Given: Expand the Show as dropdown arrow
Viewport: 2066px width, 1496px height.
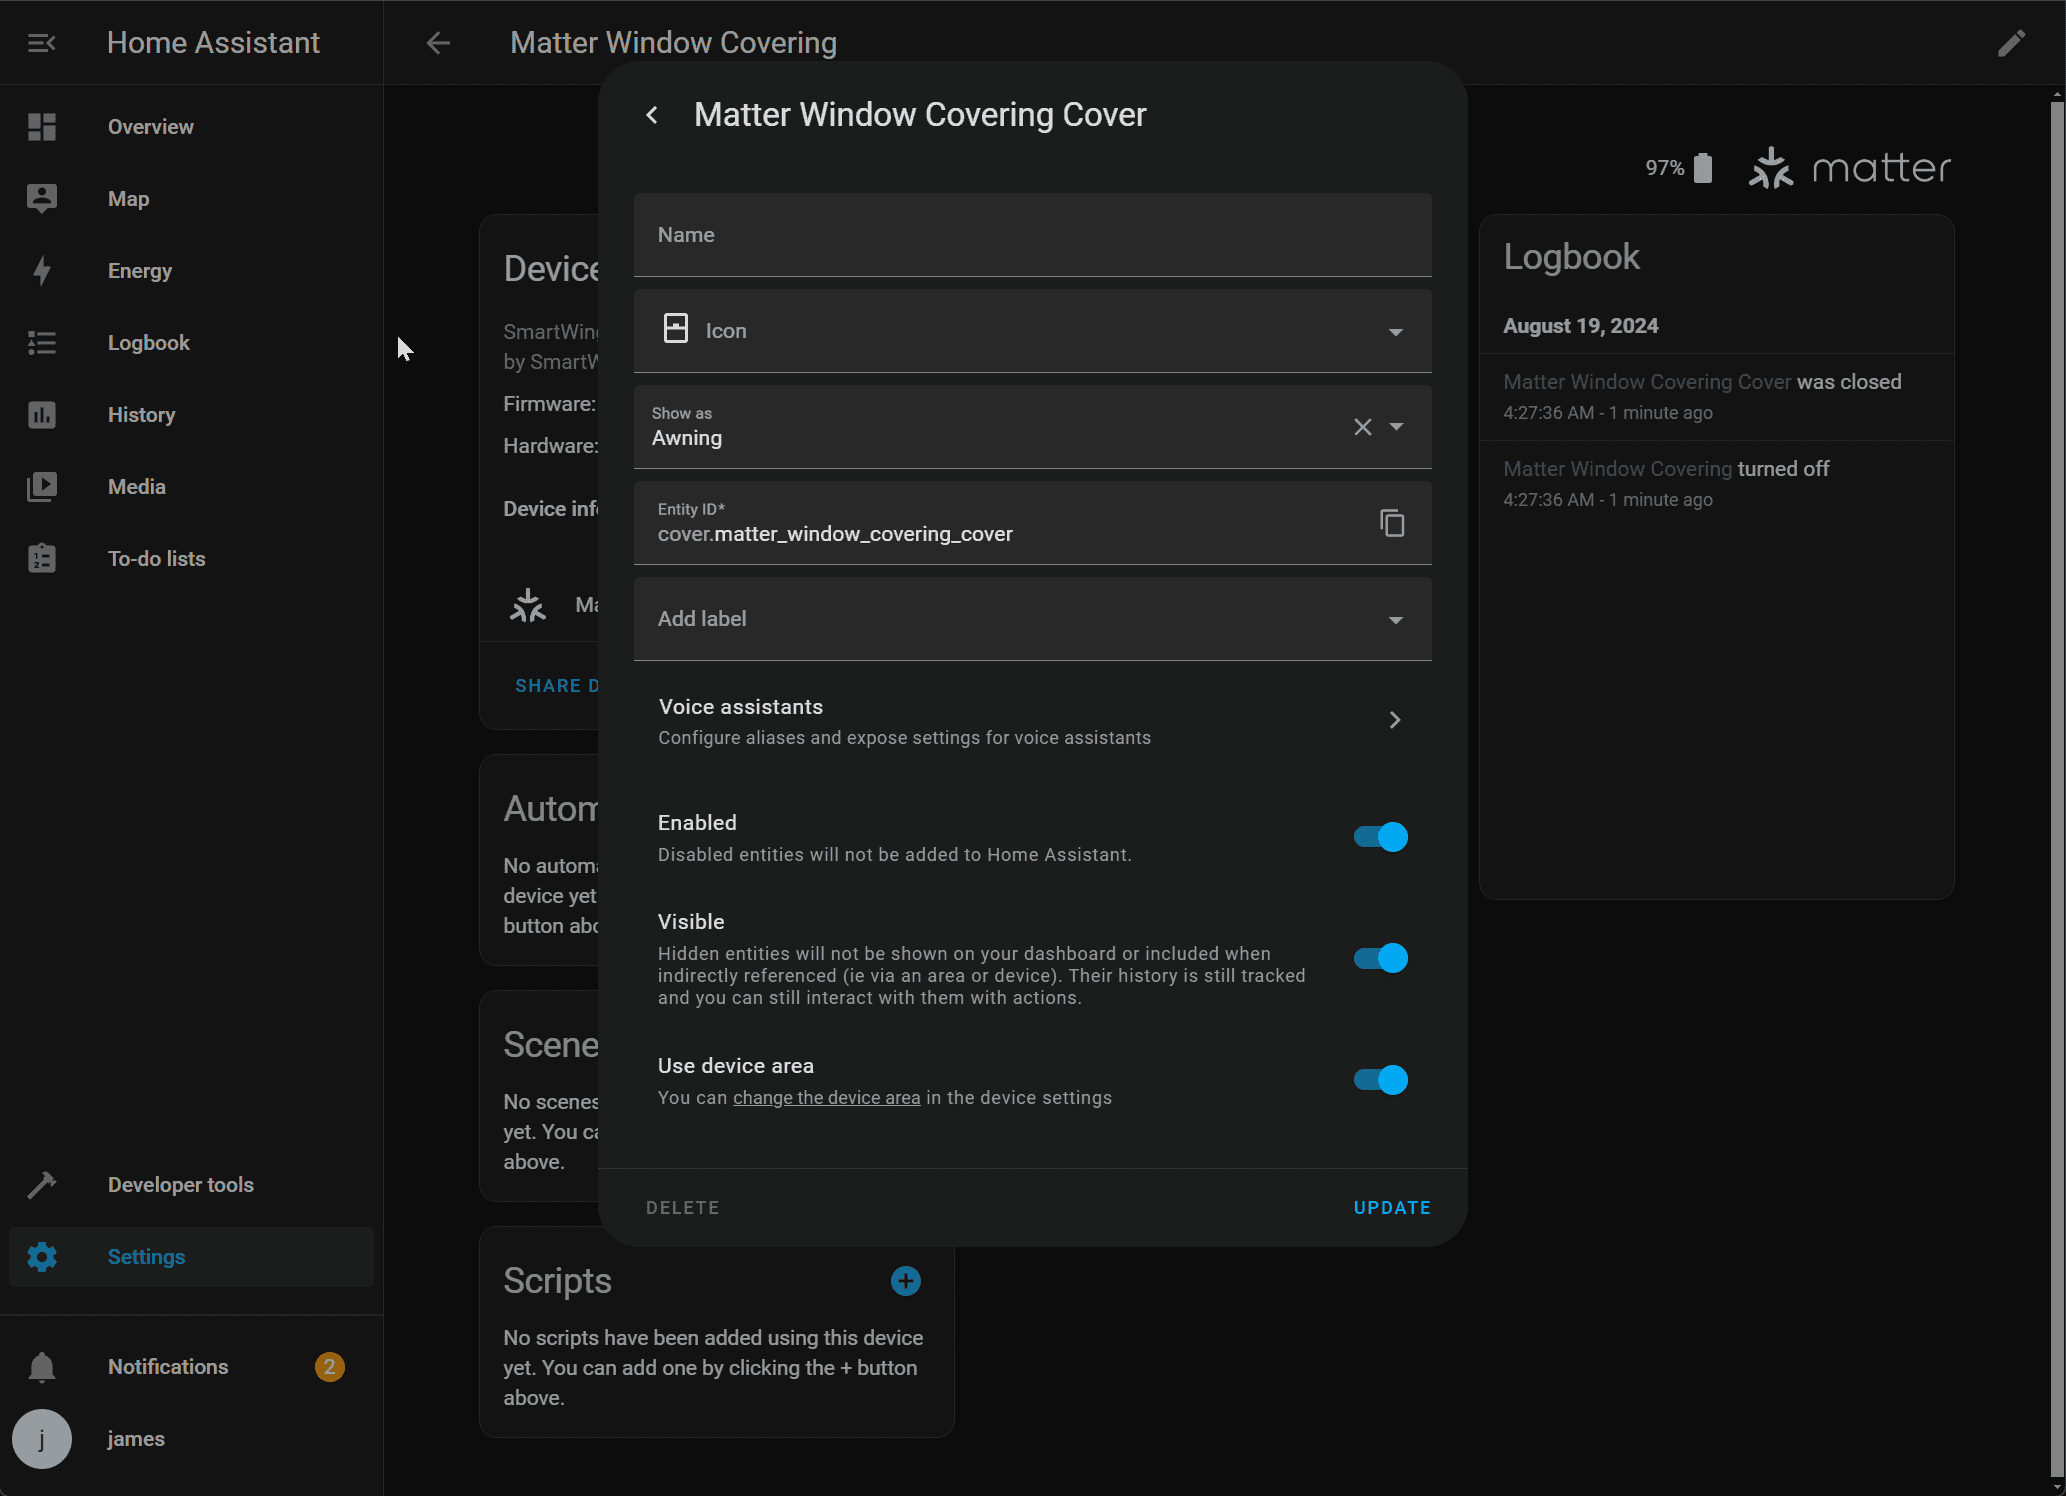Looking at the screenshot, I should pyautogui.click(x=1397, y=427).
